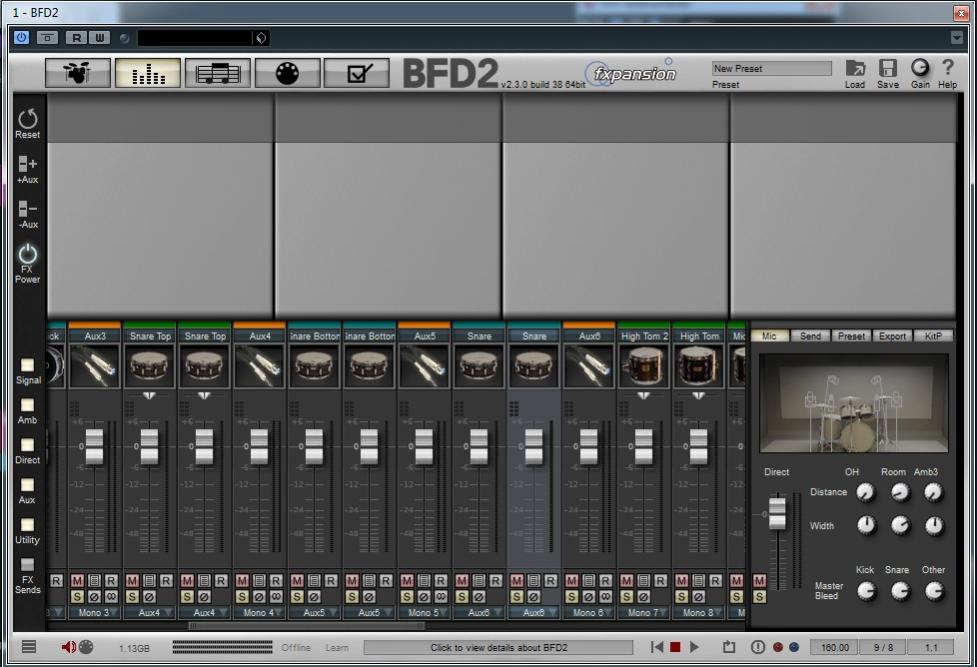
Task: Open the Mono 3 output dropdown
Action: [x=94, y=612]
